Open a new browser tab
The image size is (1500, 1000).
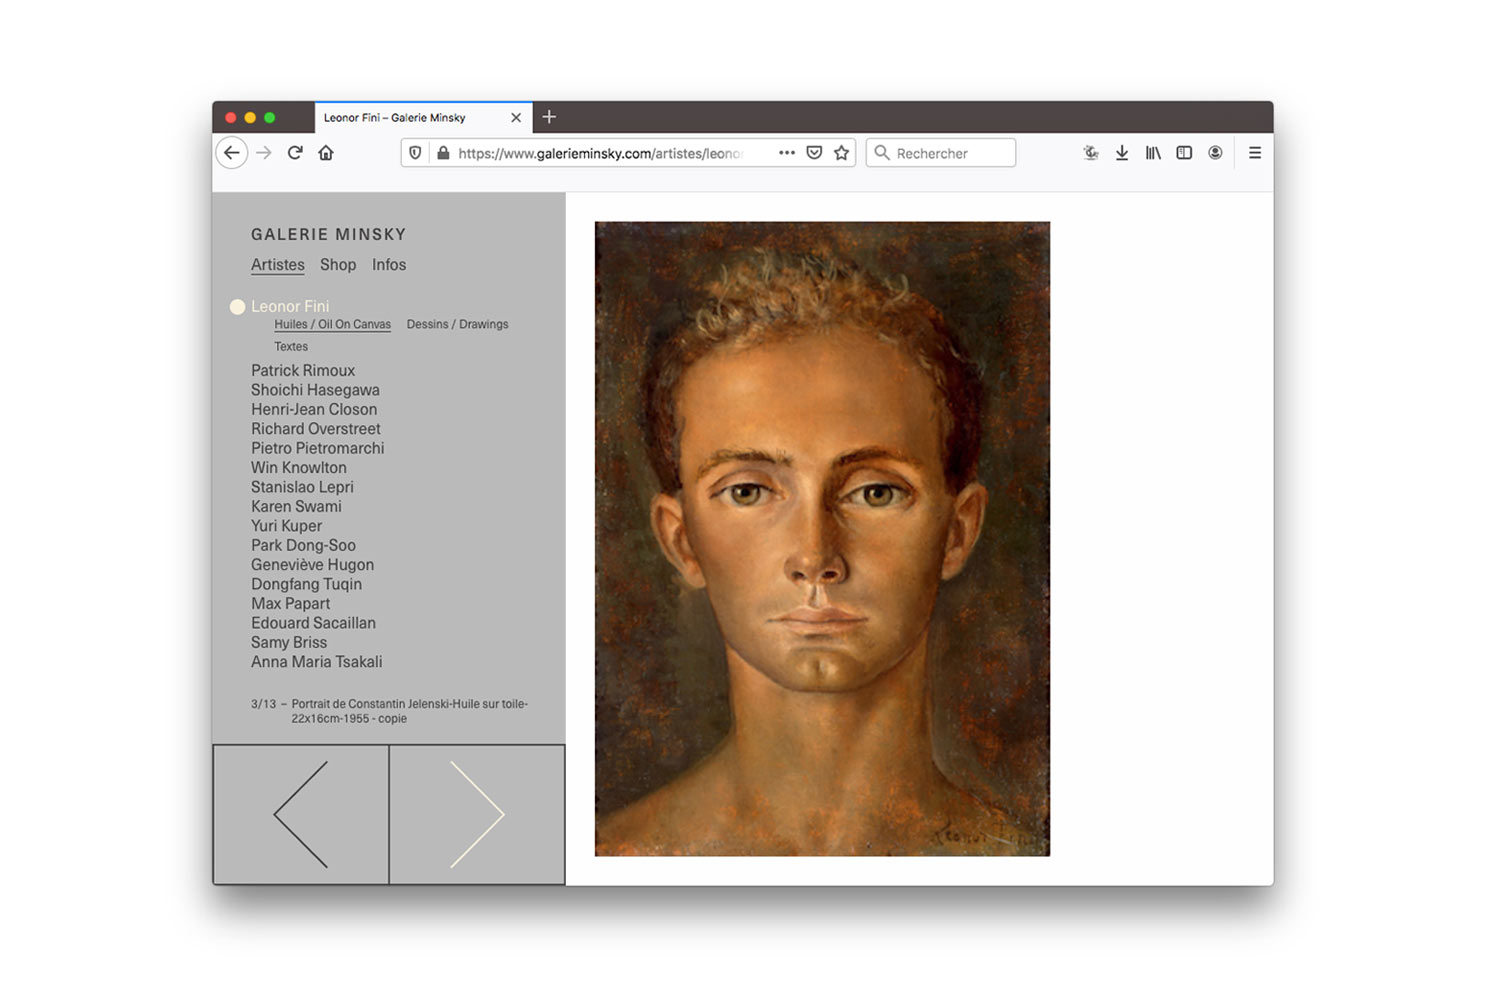point(549,117)
